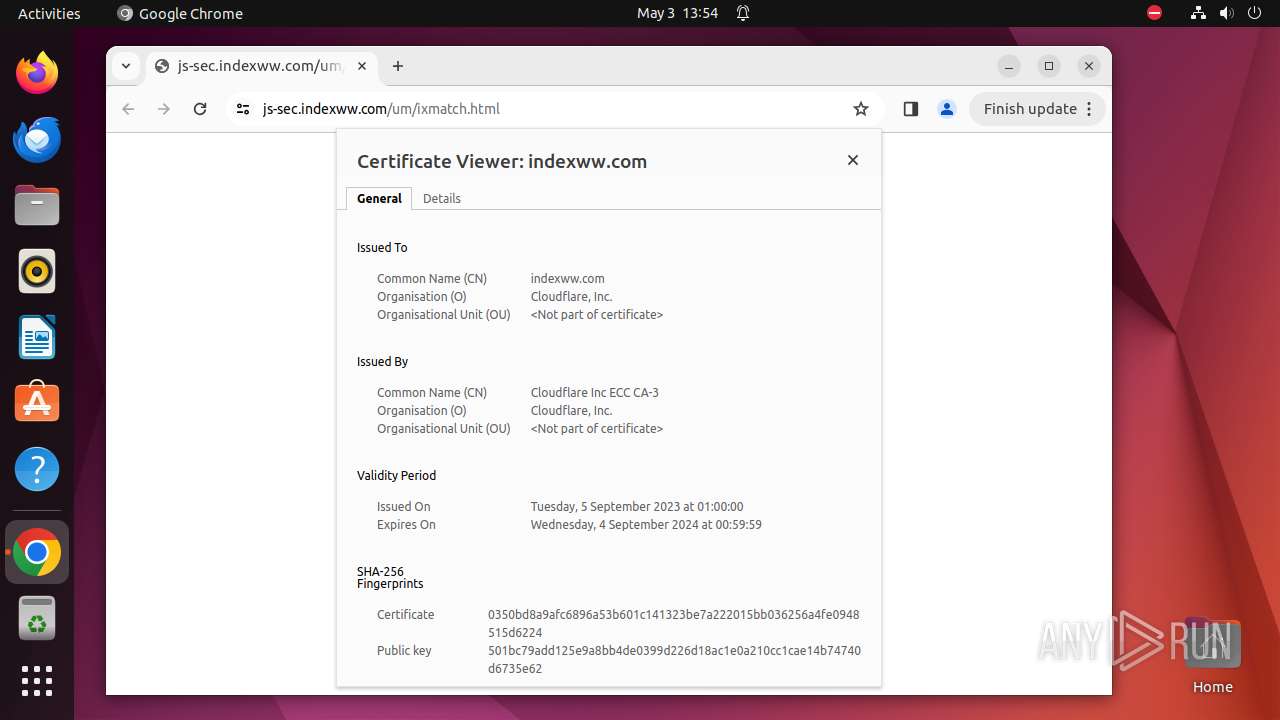Go forward in browser history
The image size is (1280, 720).
[164, 109]
